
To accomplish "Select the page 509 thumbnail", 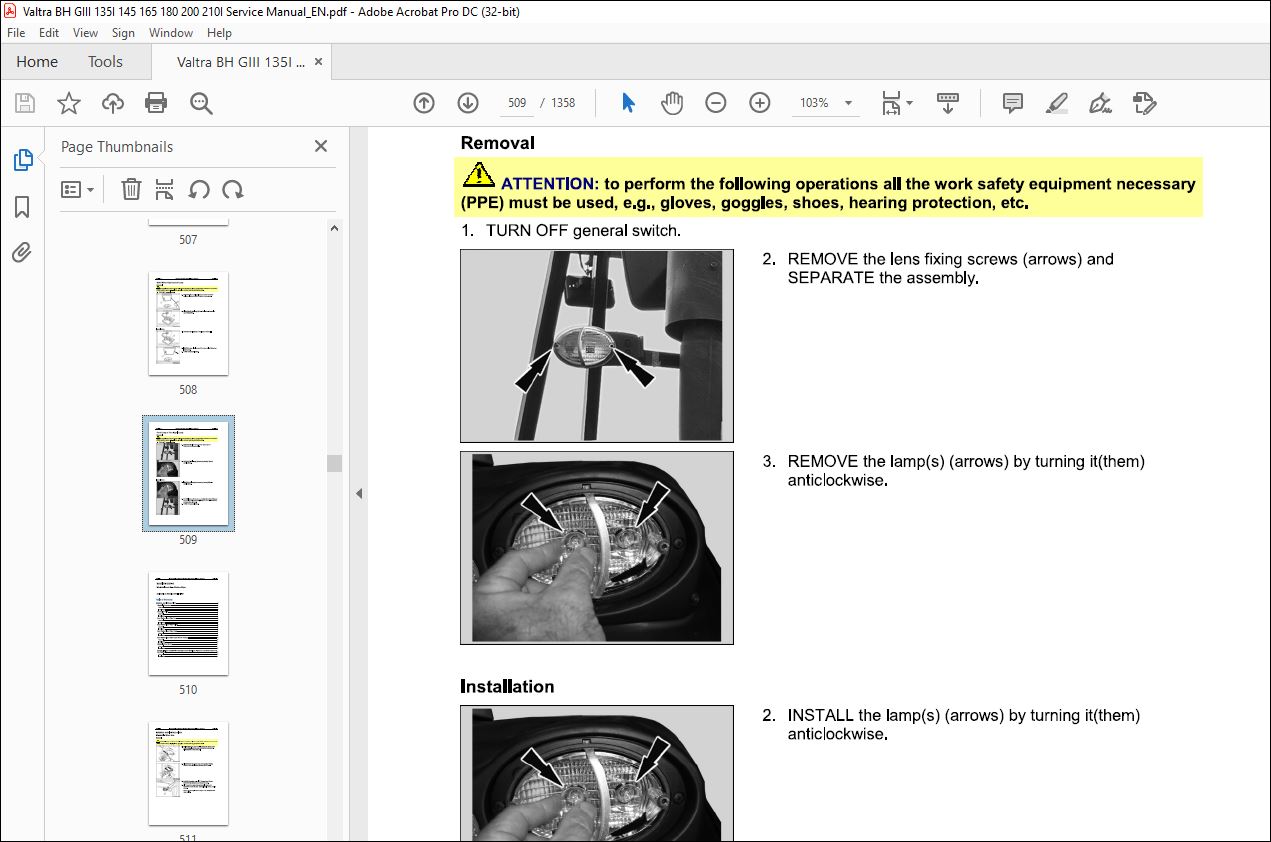I will click(188, 473).
